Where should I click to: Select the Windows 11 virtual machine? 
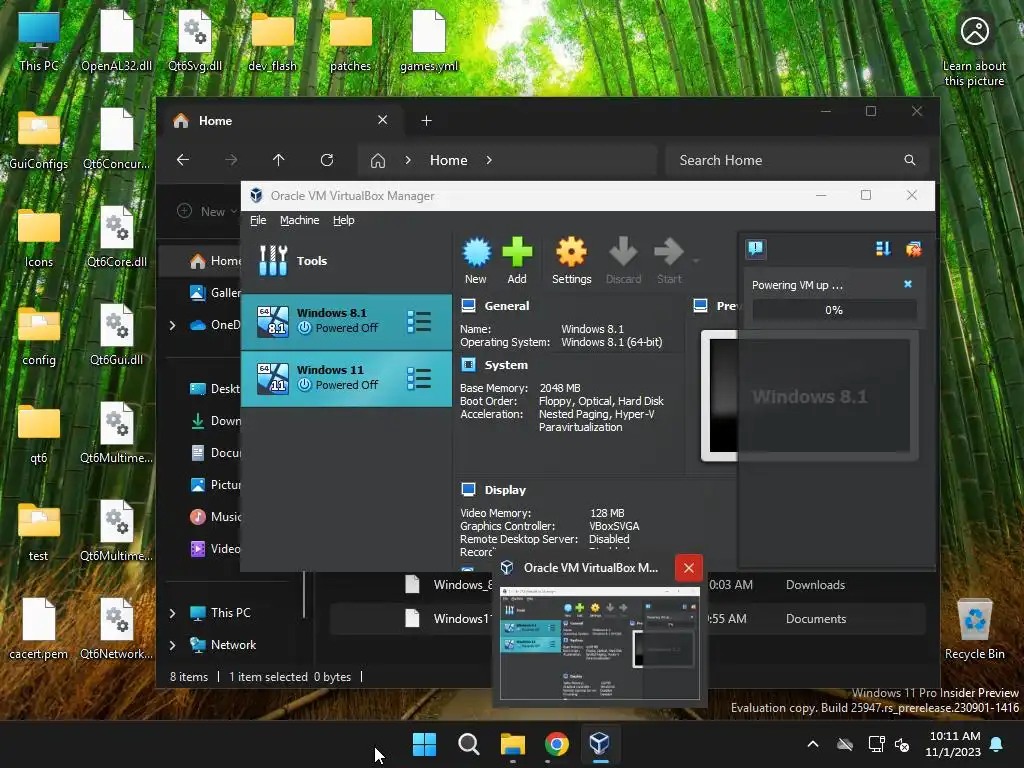(x=346, y=379)
